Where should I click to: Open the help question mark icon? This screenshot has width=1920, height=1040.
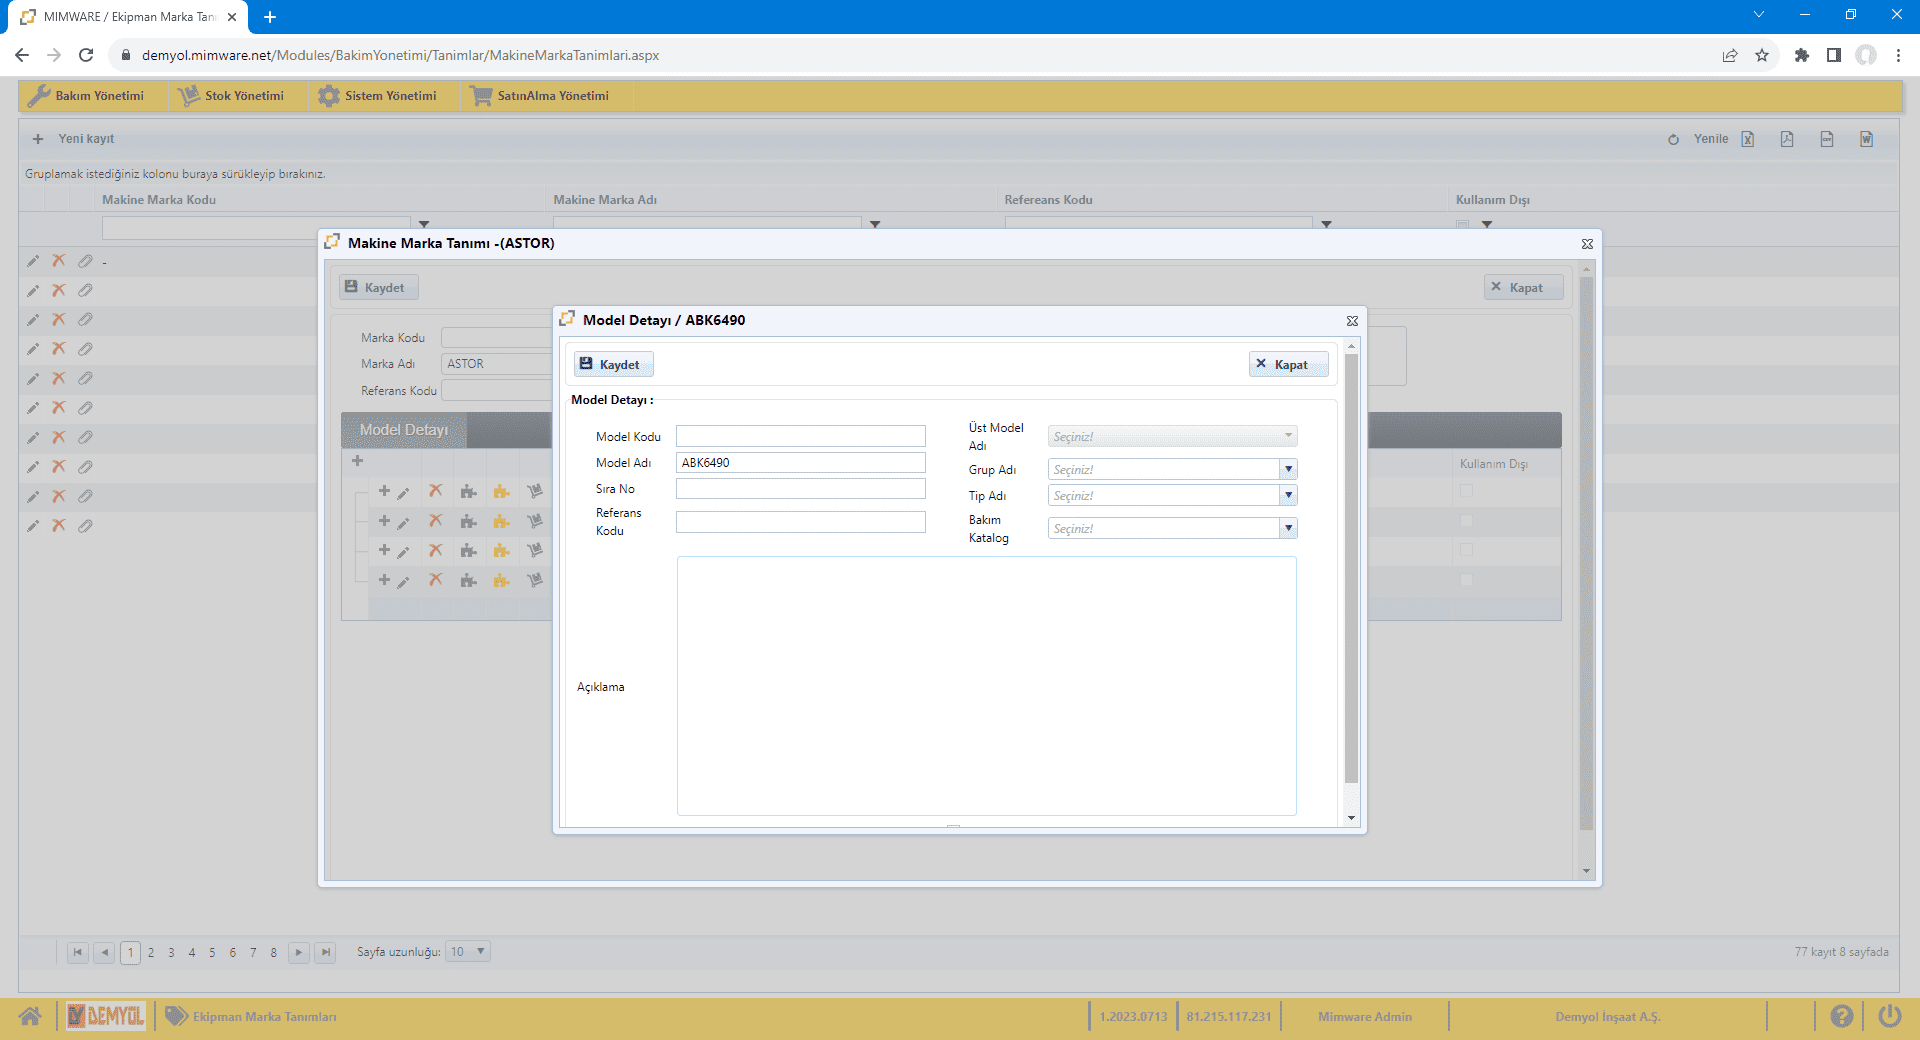pyautogui.click(x=1841, y=1016)
